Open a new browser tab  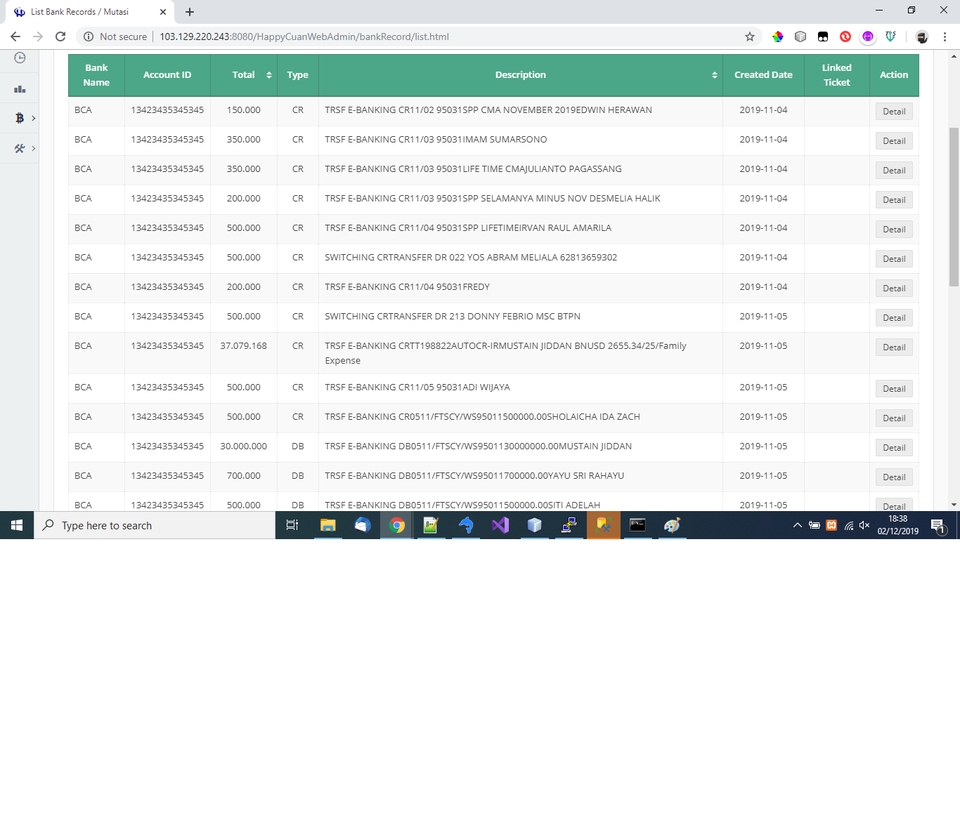[190, 12]
